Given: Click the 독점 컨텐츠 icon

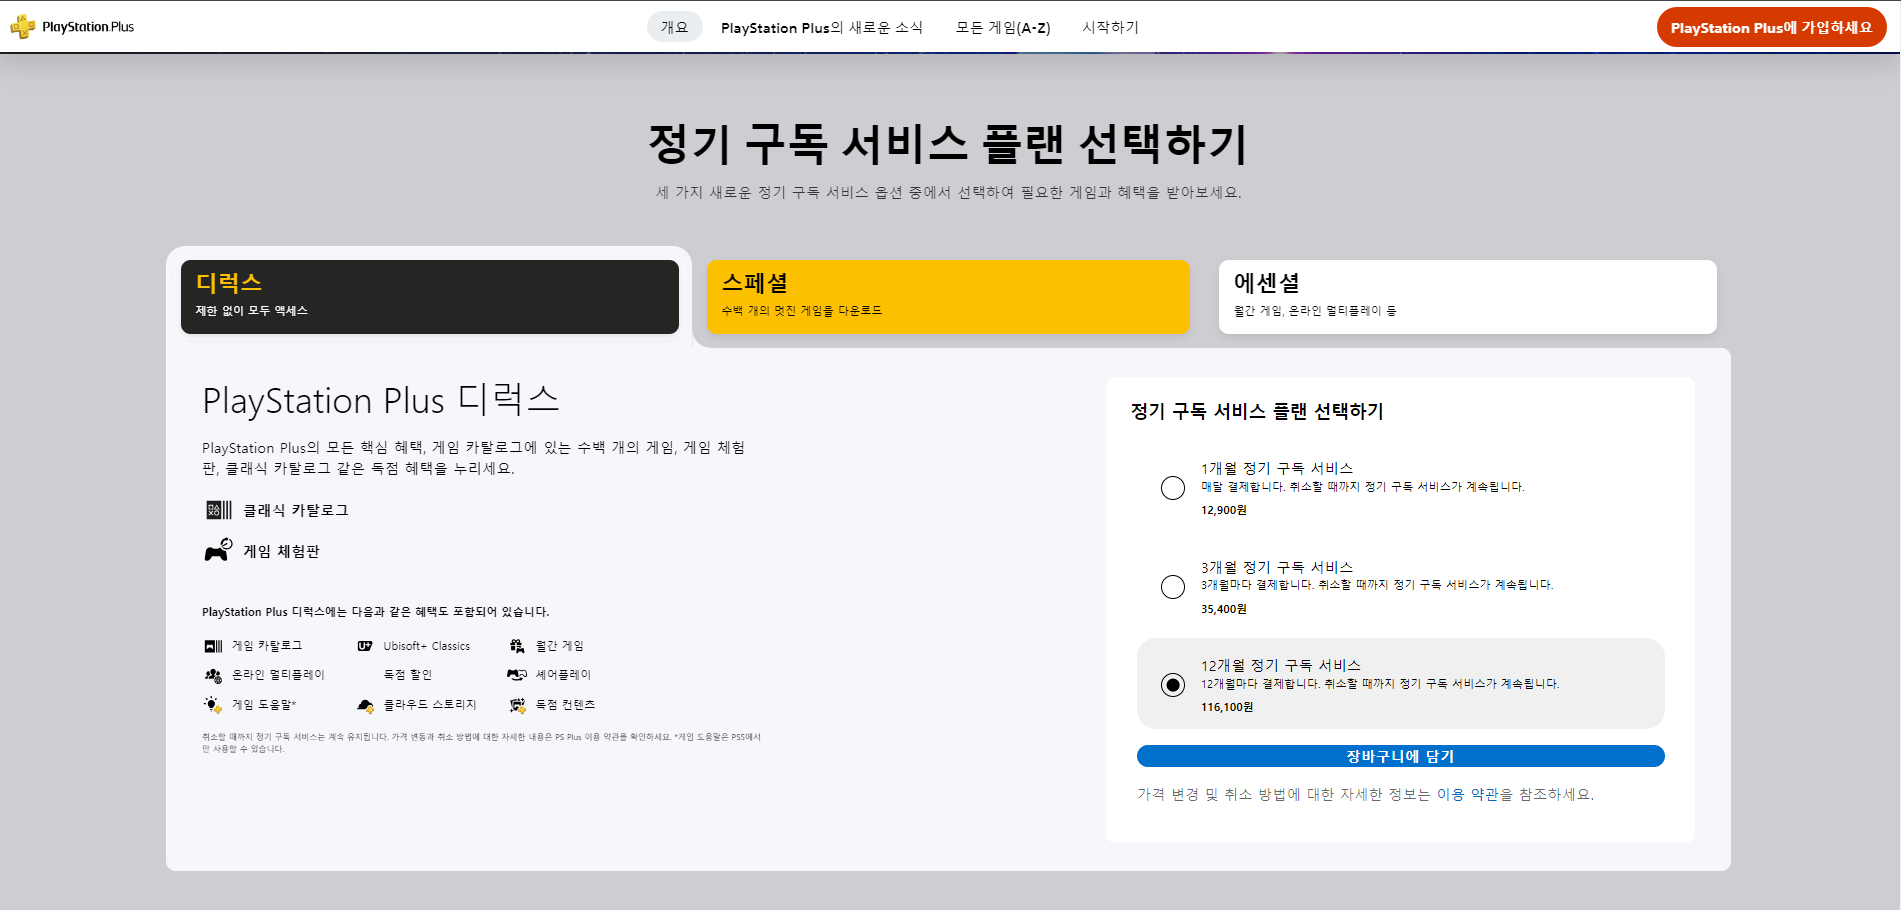Looking at the screenshot, I should click(x=517, y=705).
